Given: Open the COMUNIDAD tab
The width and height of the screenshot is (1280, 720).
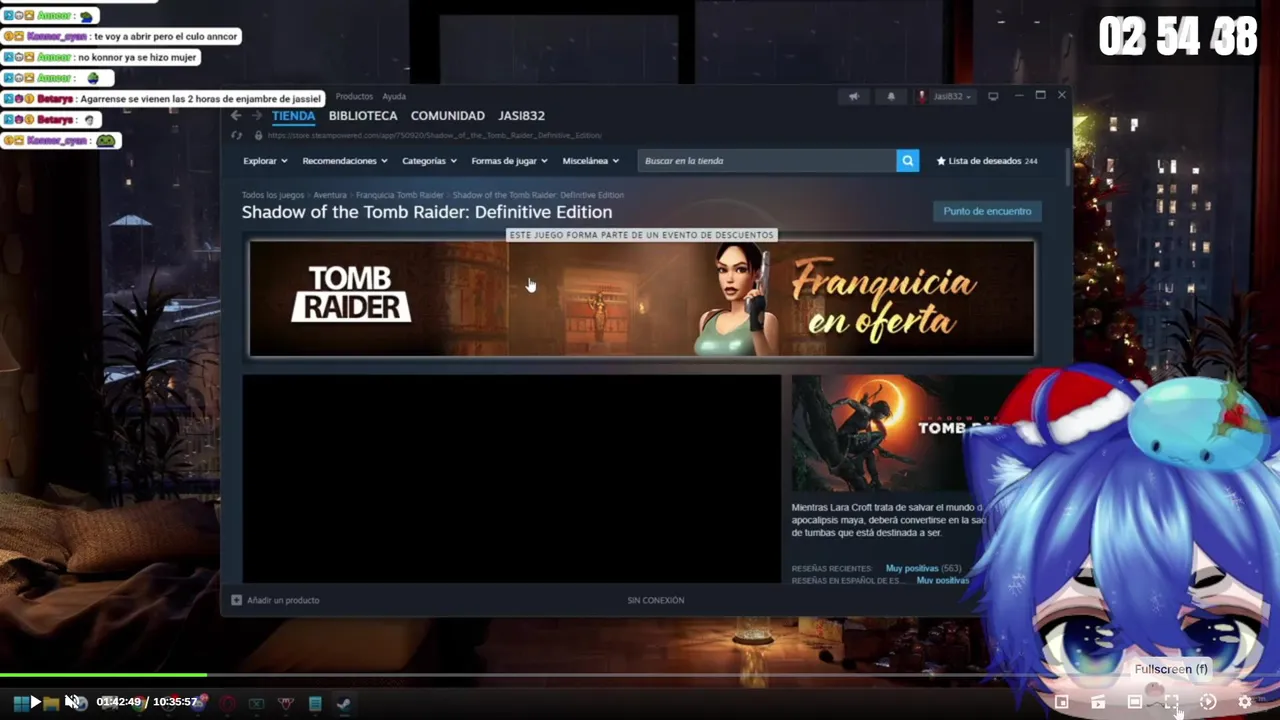Looking at the screenshot, I should click(x=447, y=116).
